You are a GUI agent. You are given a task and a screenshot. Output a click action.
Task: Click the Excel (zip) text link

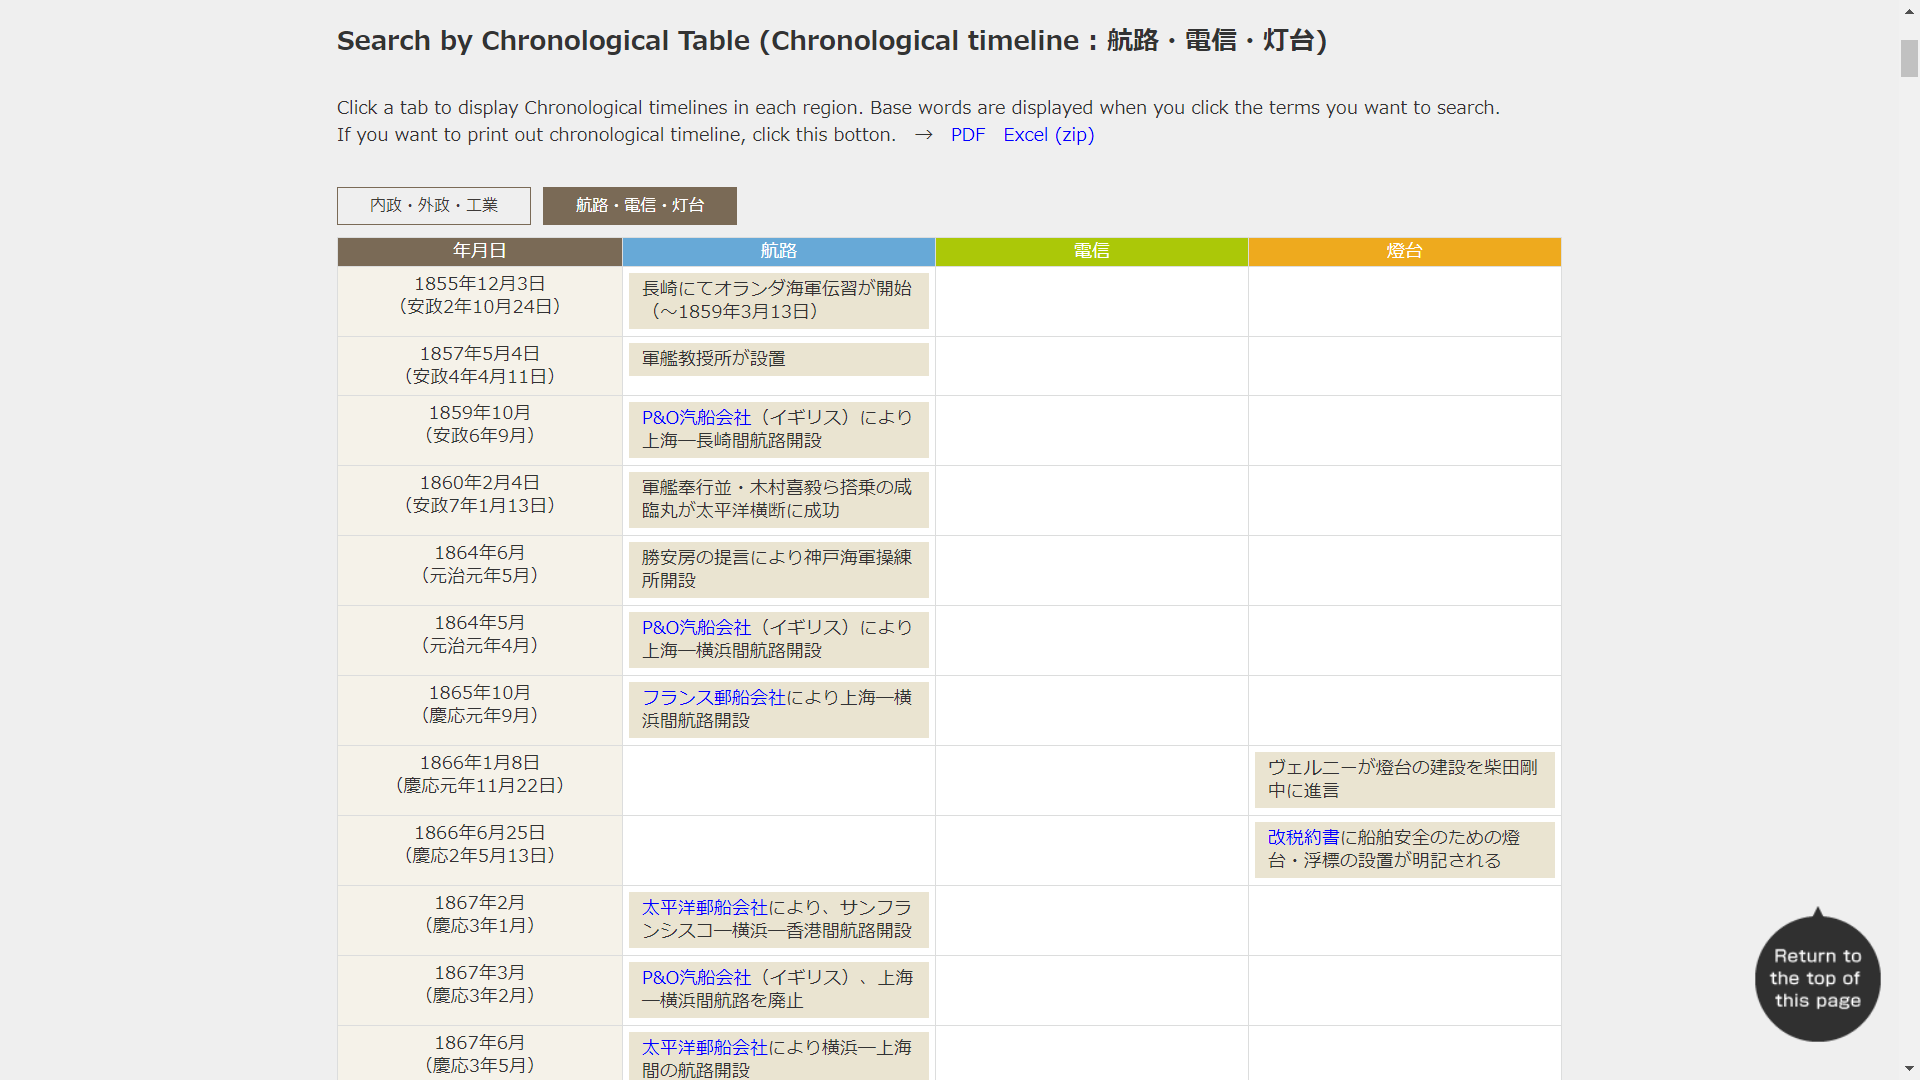[x=1050, y=133]
